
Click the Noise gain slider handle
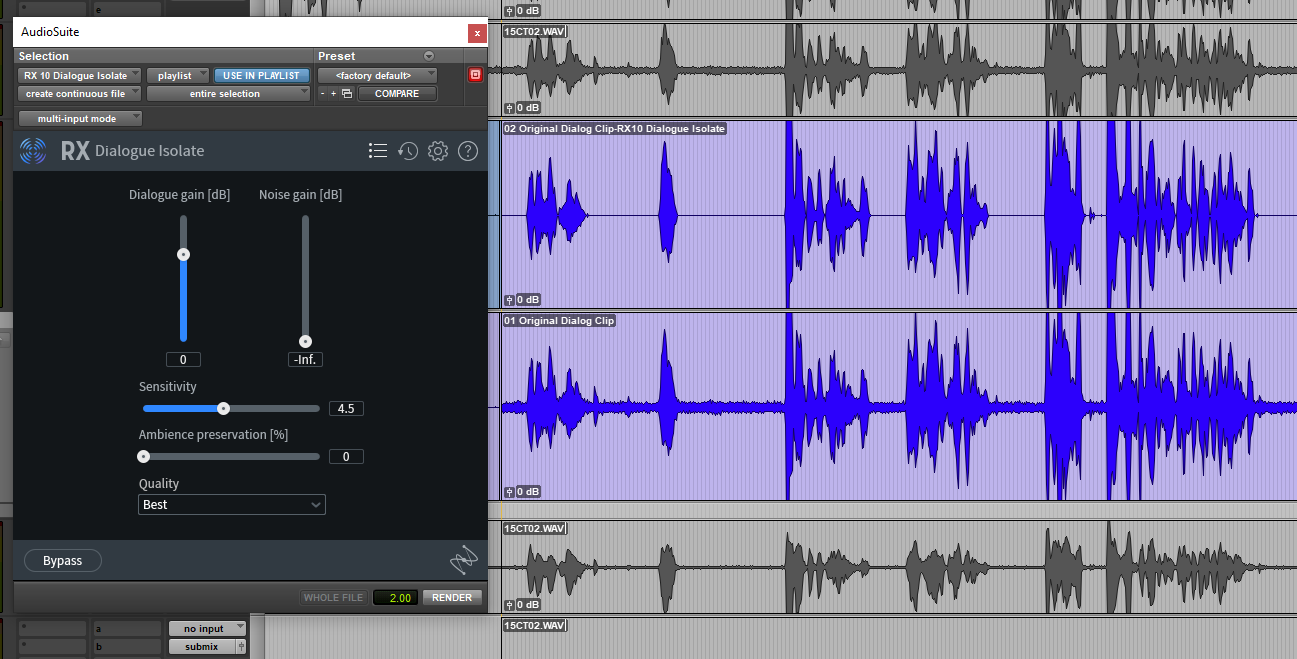click(x=305, y=342)
